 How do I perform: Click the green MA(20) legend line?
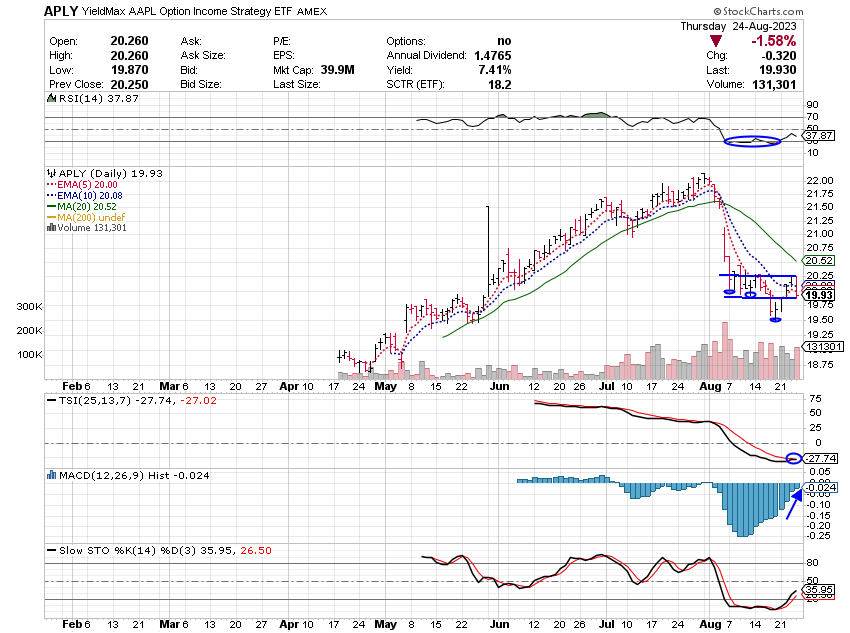tap(51, 206)
